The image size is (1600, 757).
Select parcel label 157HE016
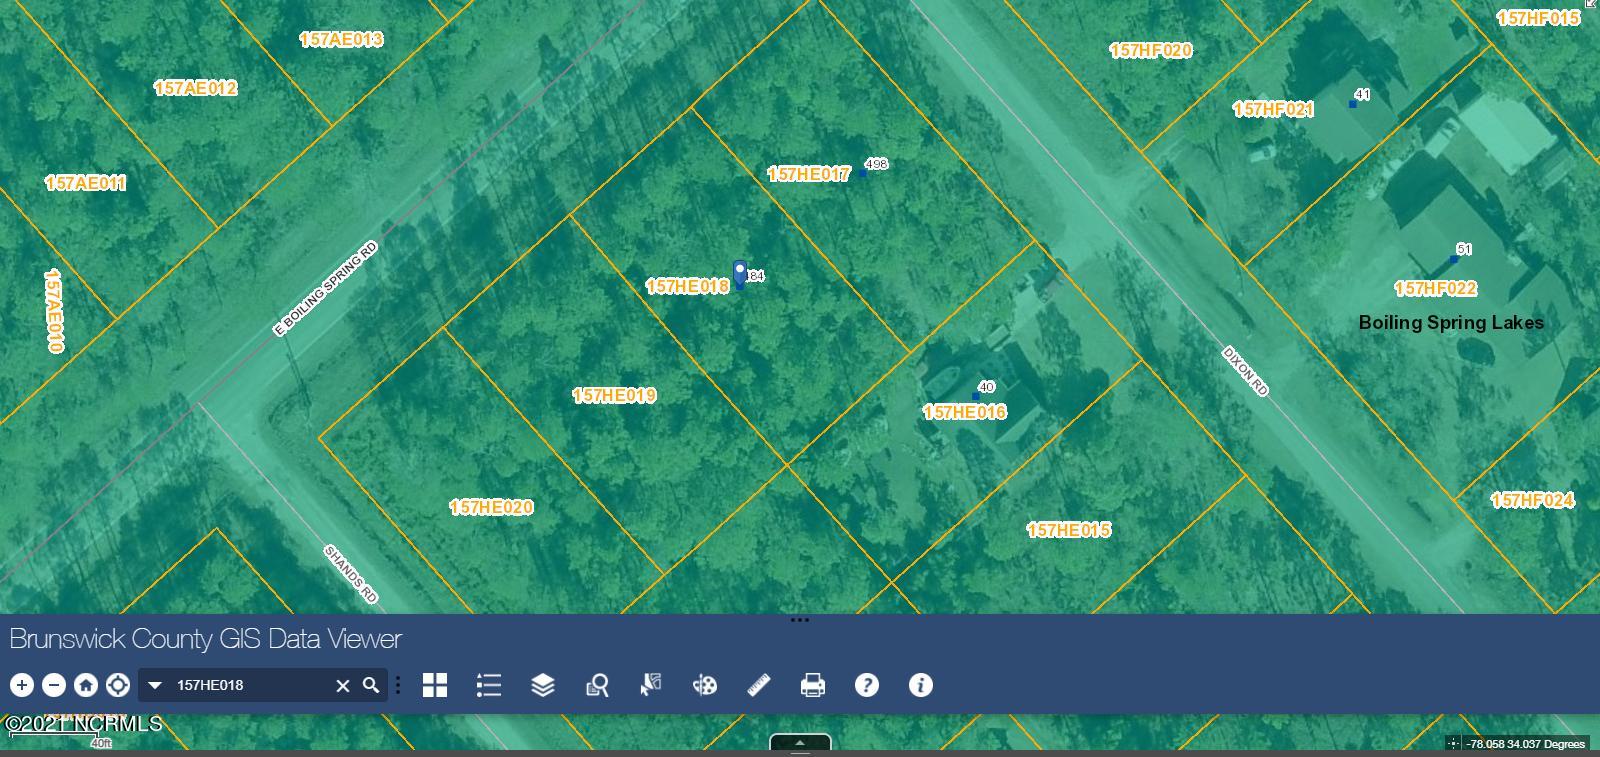[x=965, y=411]
